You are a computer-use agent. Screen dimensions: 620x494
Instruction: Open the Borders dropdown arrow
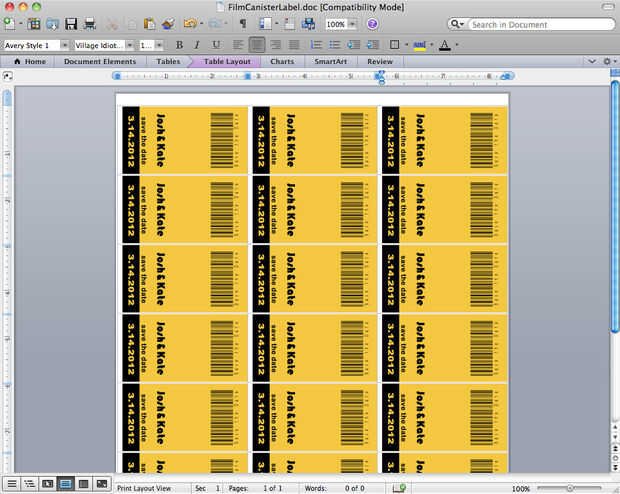[x=406, y=45]
